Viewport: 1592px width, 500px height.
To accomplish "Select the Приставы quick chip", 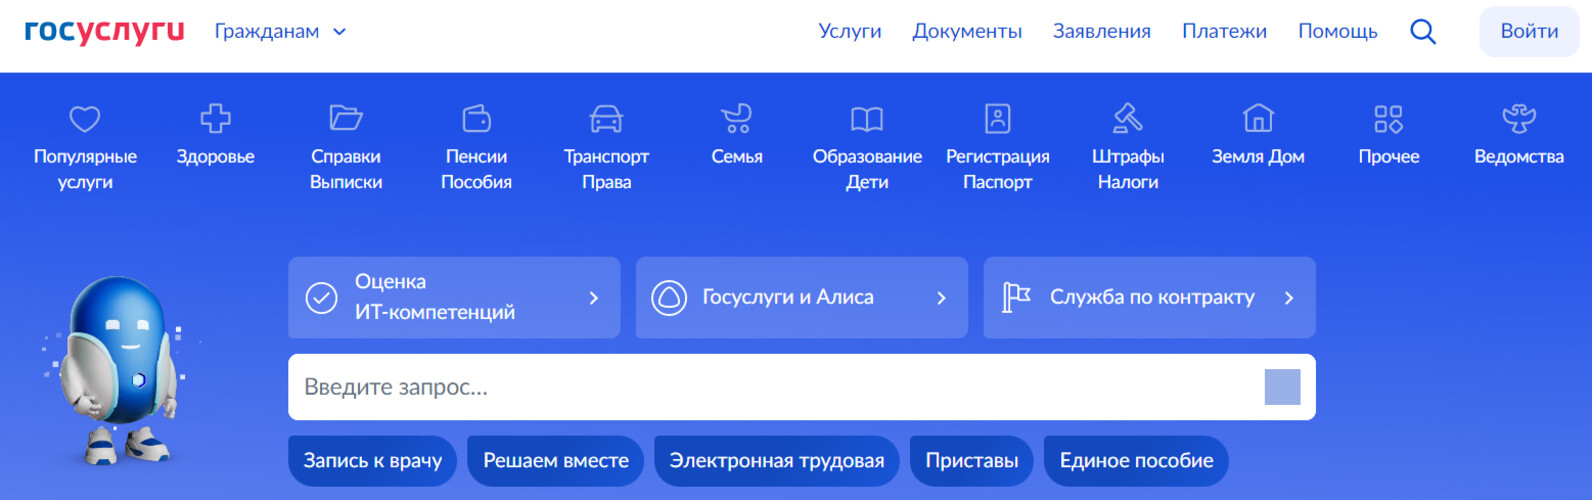I will pyautogui.click(x=972, y=461).
